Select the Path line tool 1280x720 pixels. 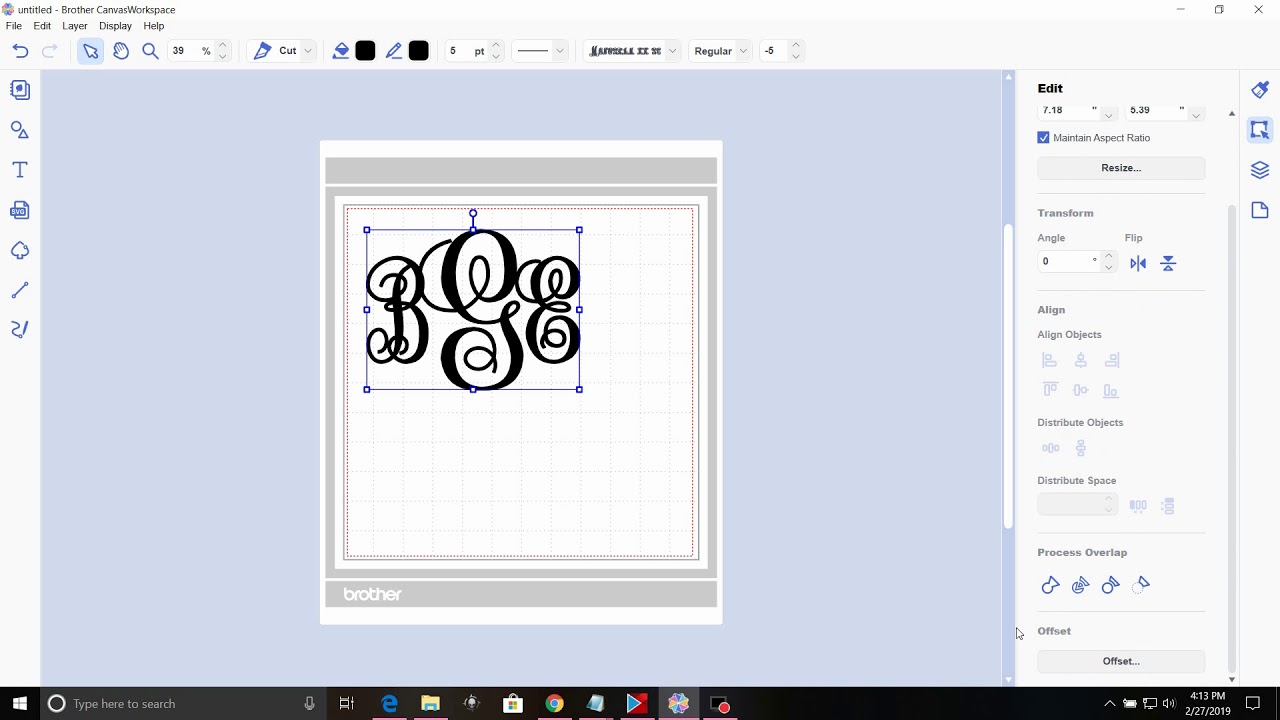click(x=20, y=290)
